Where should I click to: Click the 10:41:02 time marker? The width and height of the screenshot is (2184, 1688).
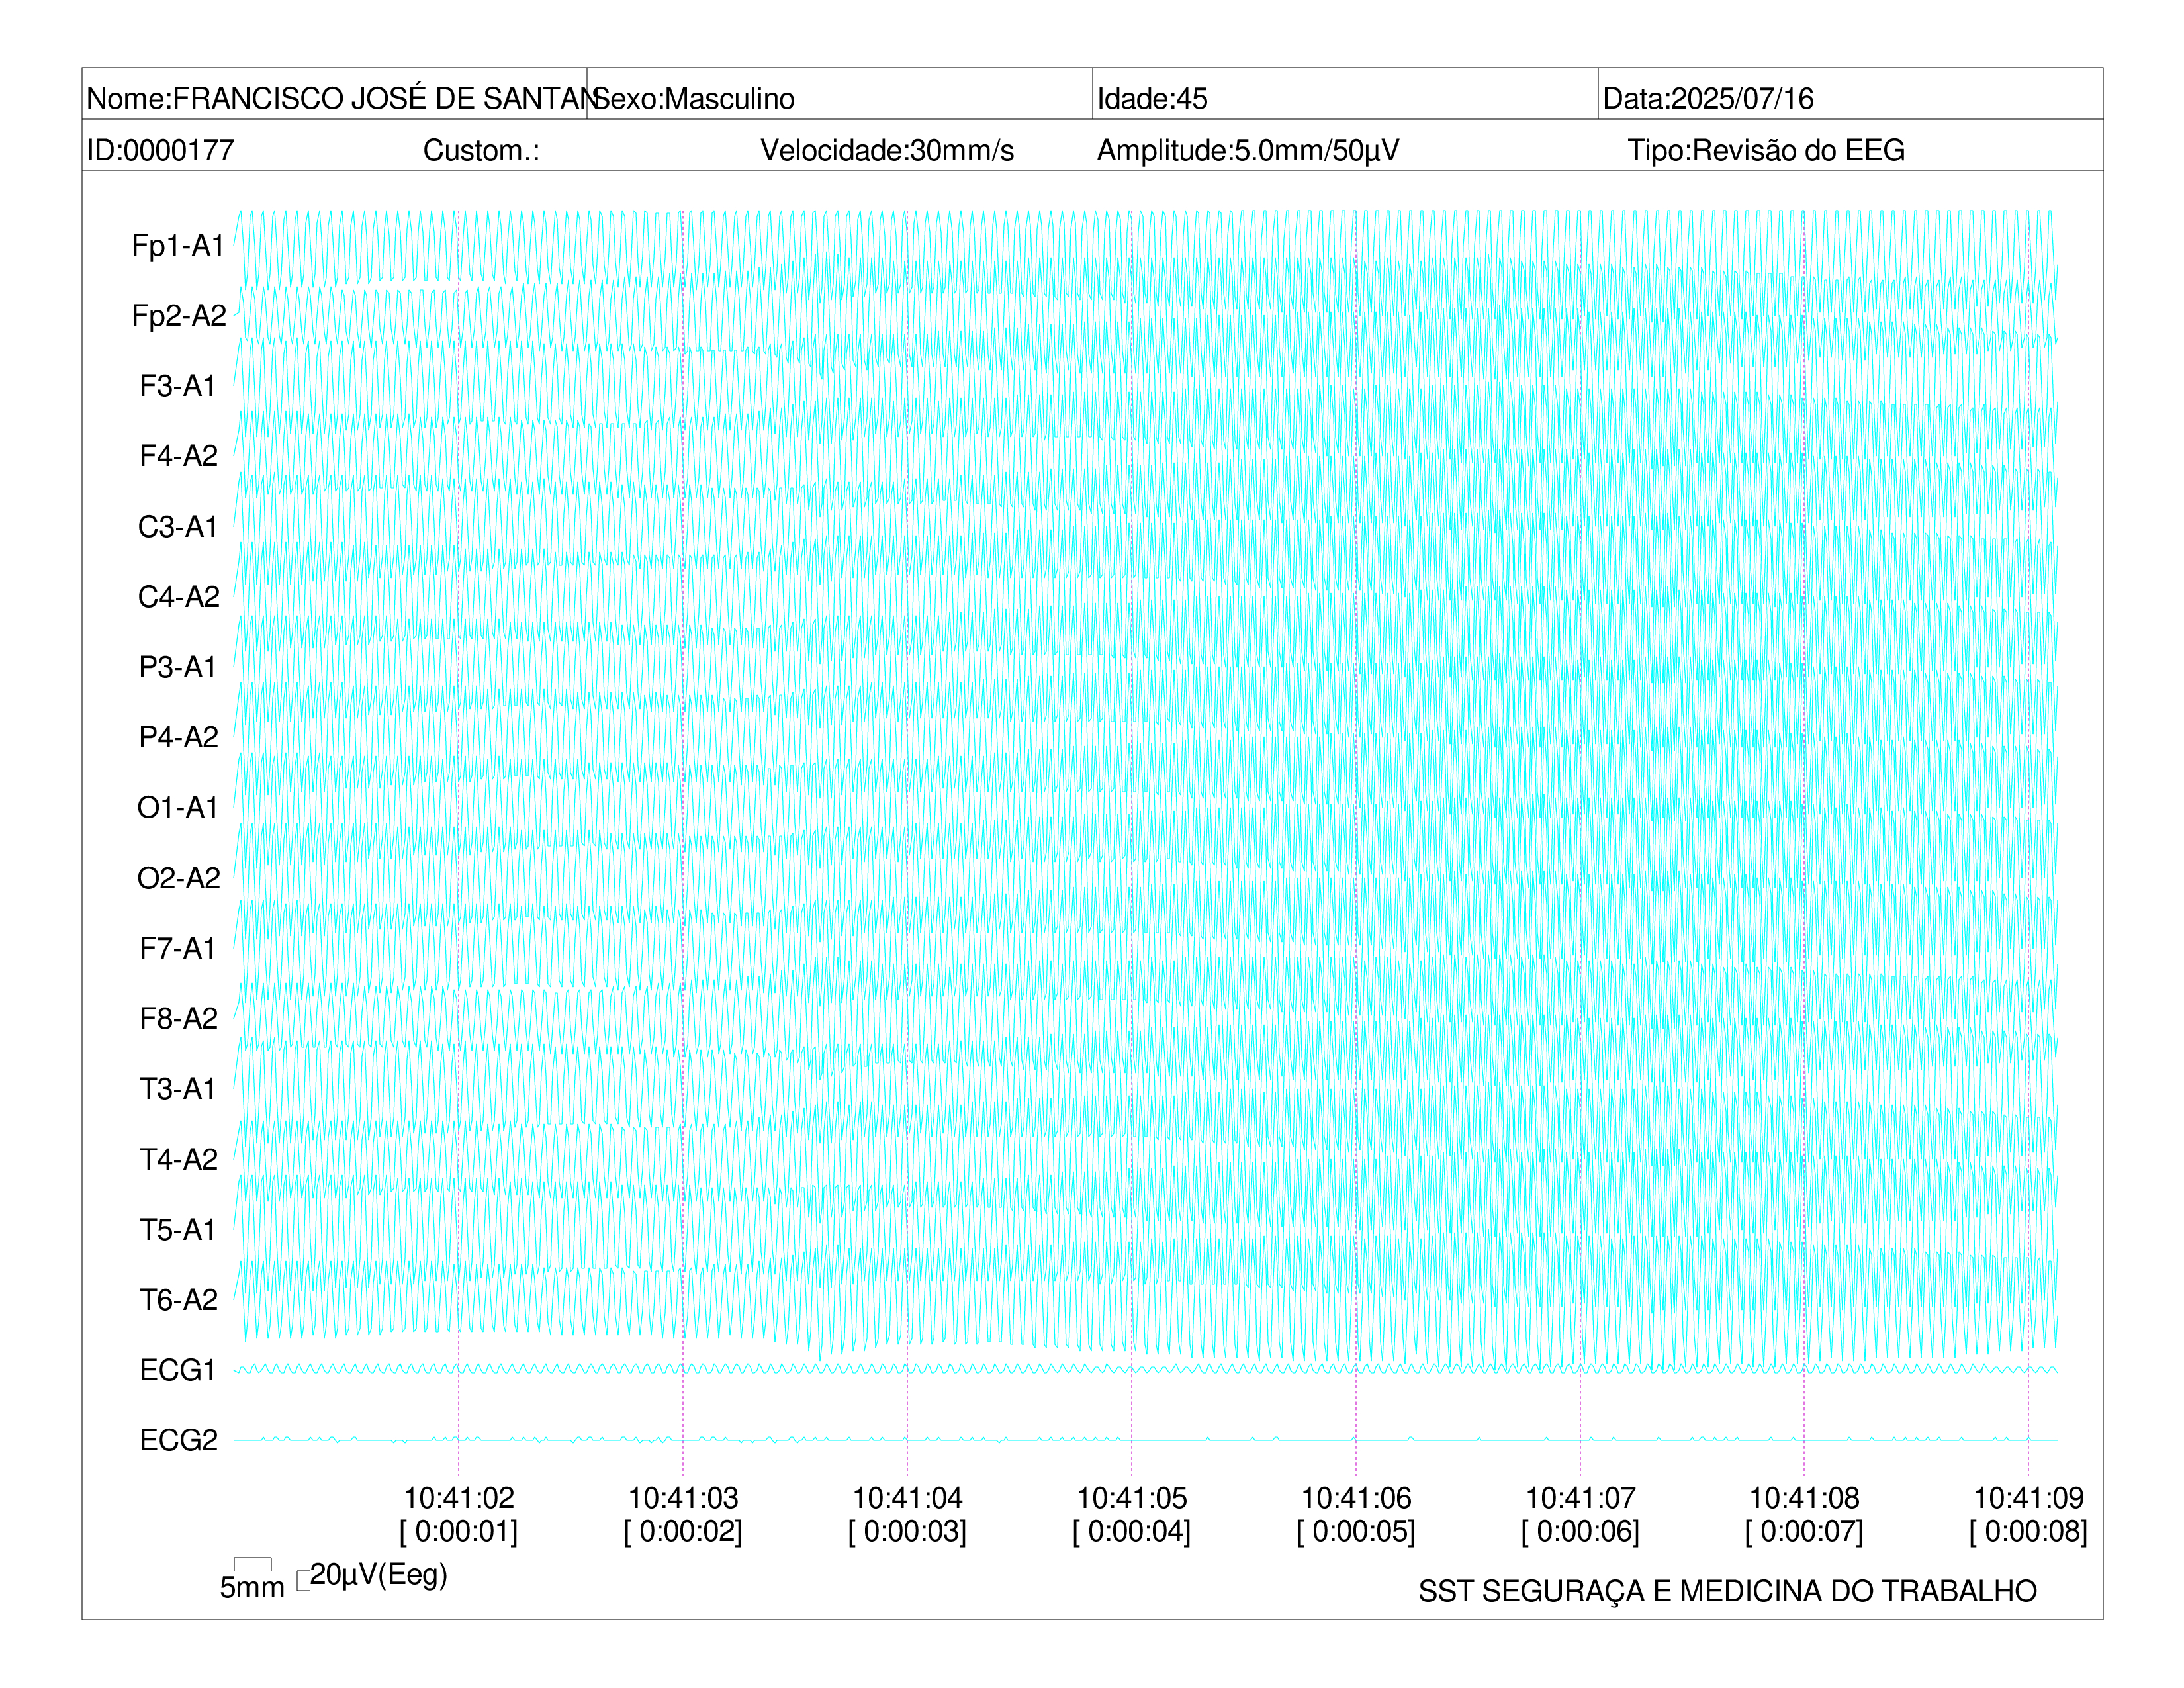click(x=459, y=1498)
